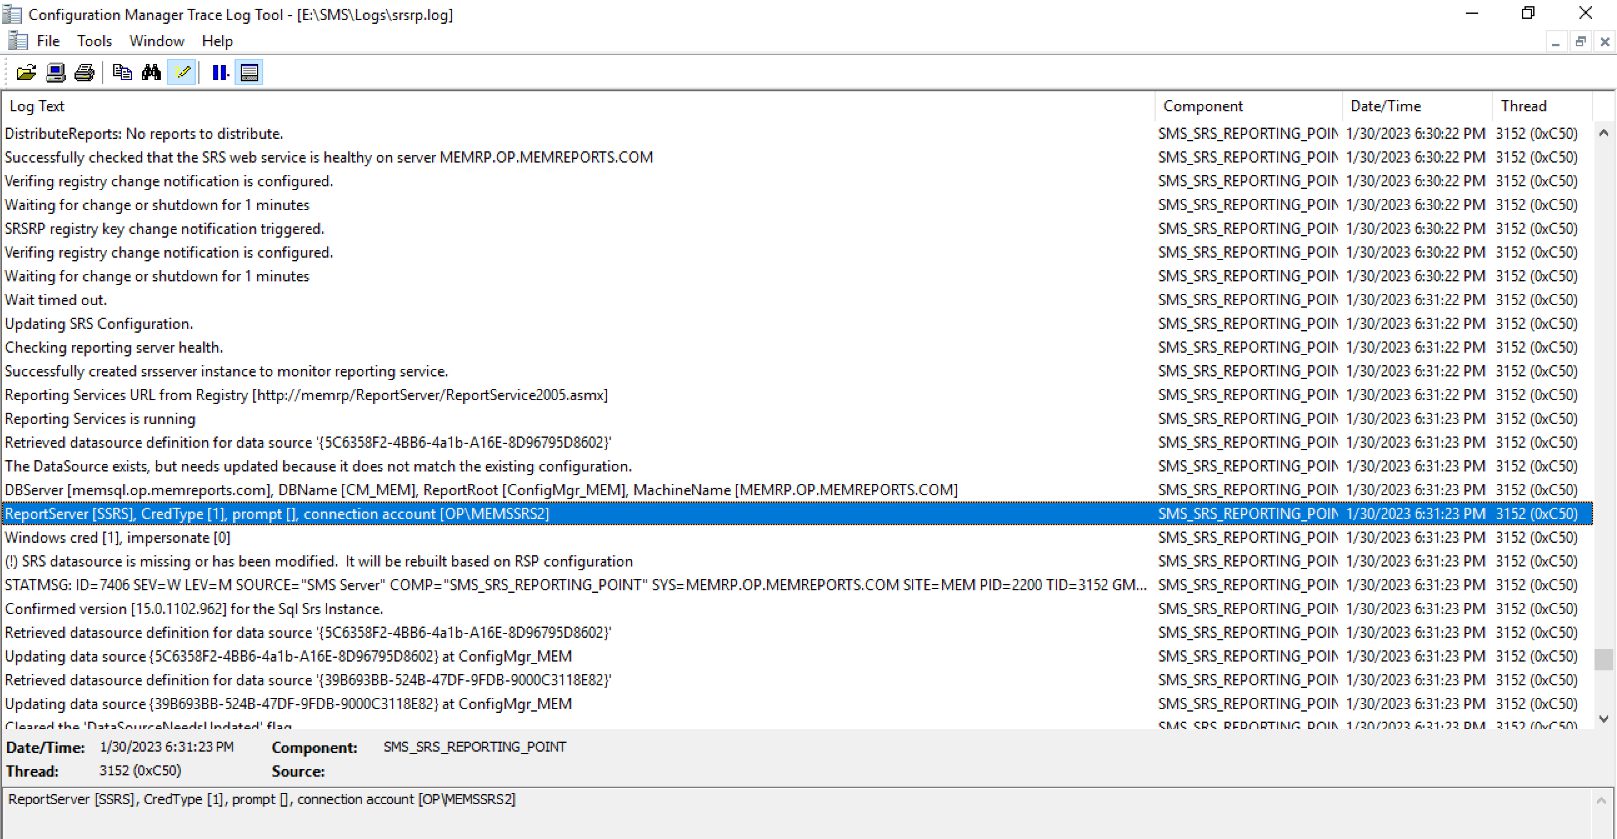The width and height of the screenshot is (1617, 839).
Task: Restore the inner srsrp.log document window
Action: coord(1580,42)
